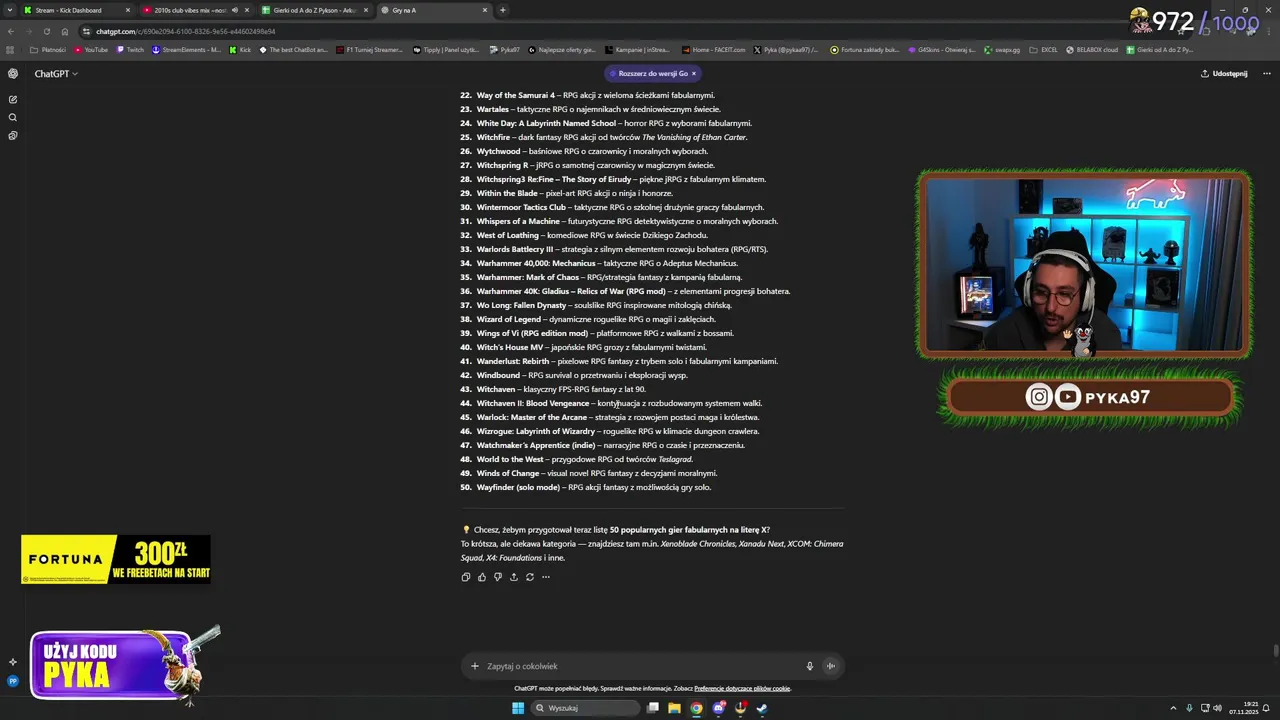
Task: Dismiss the 'Rozszerz do wersji Go' banner
Action: (x=693, y=73)
